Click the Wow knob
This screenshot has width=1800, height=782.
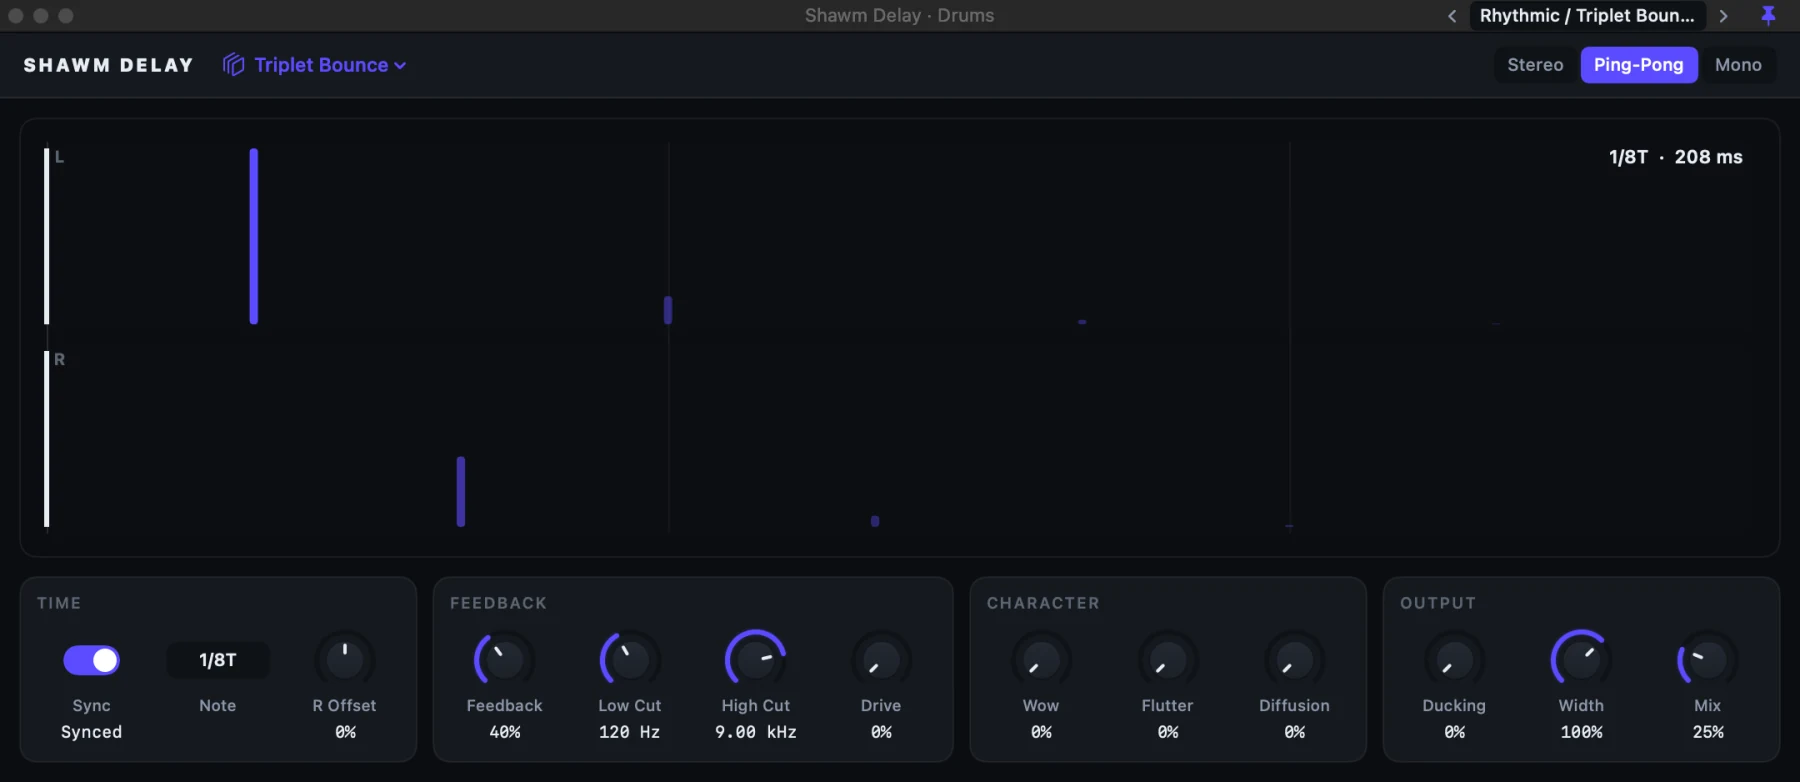pos(1041,659)
